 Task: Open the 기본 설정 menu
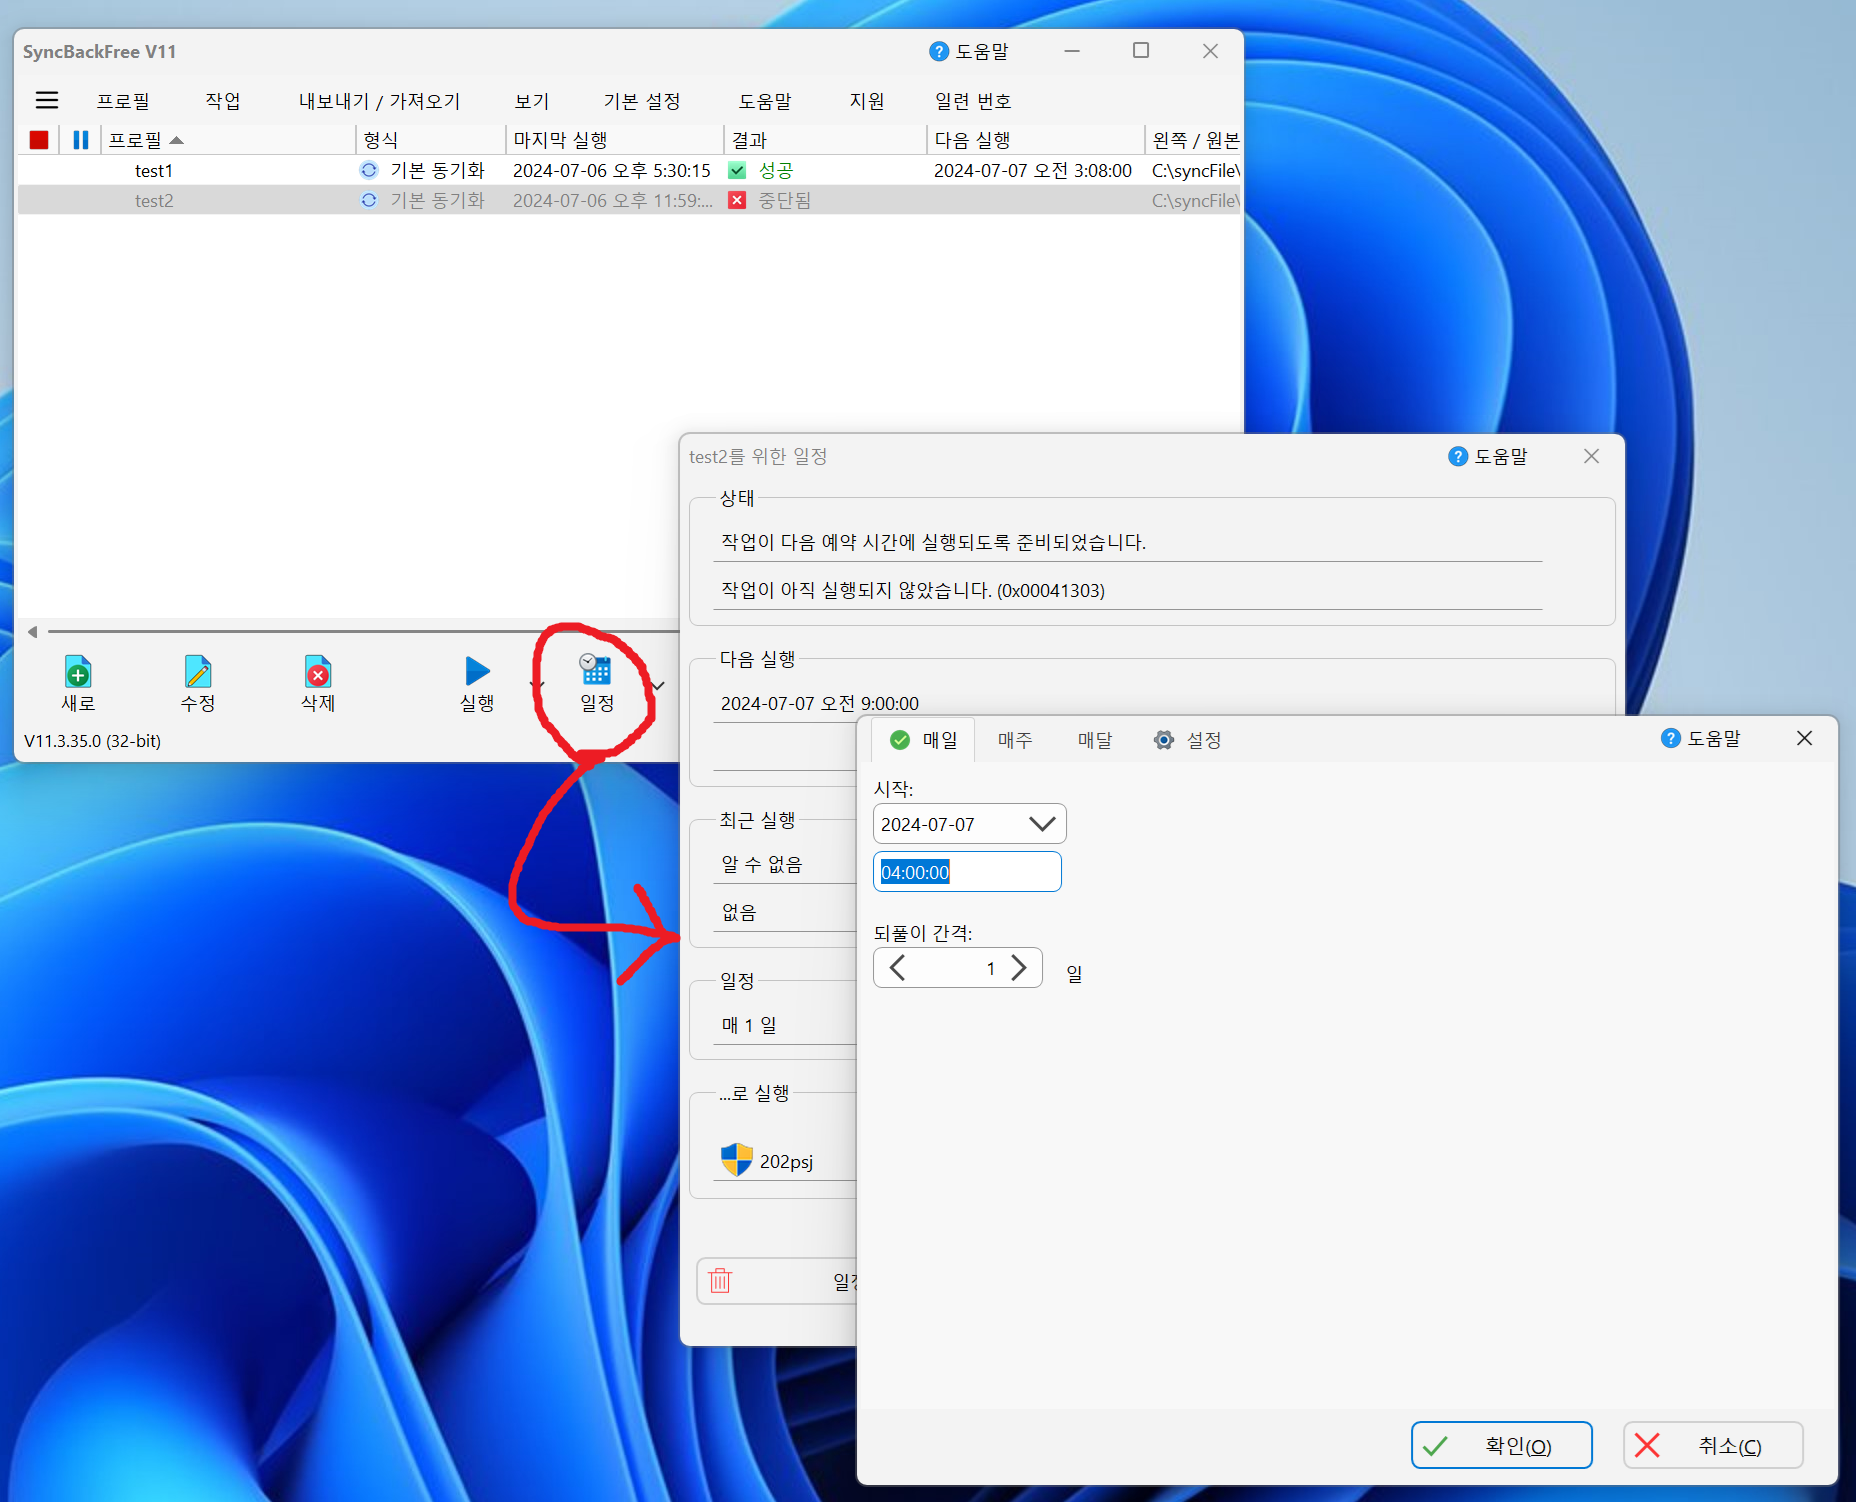coord(642,101)
